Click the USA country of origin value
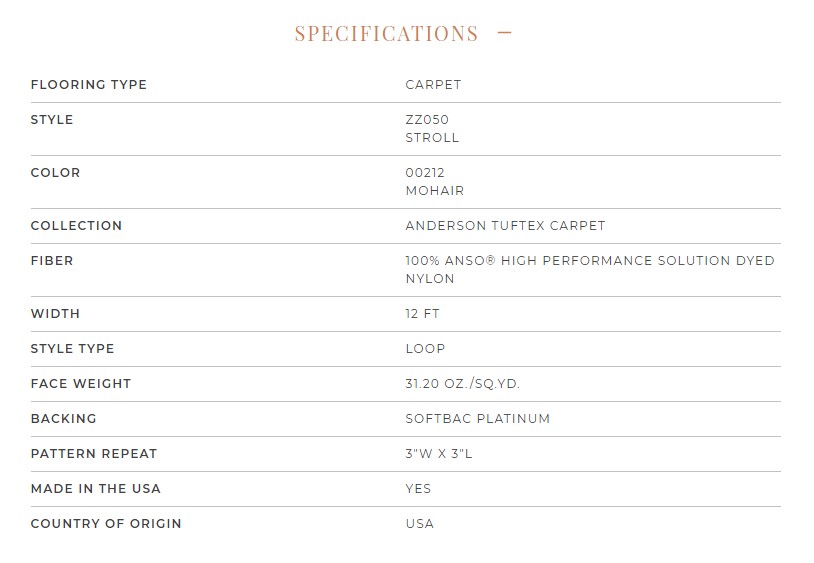814x563 pixels. click(419, 524)
